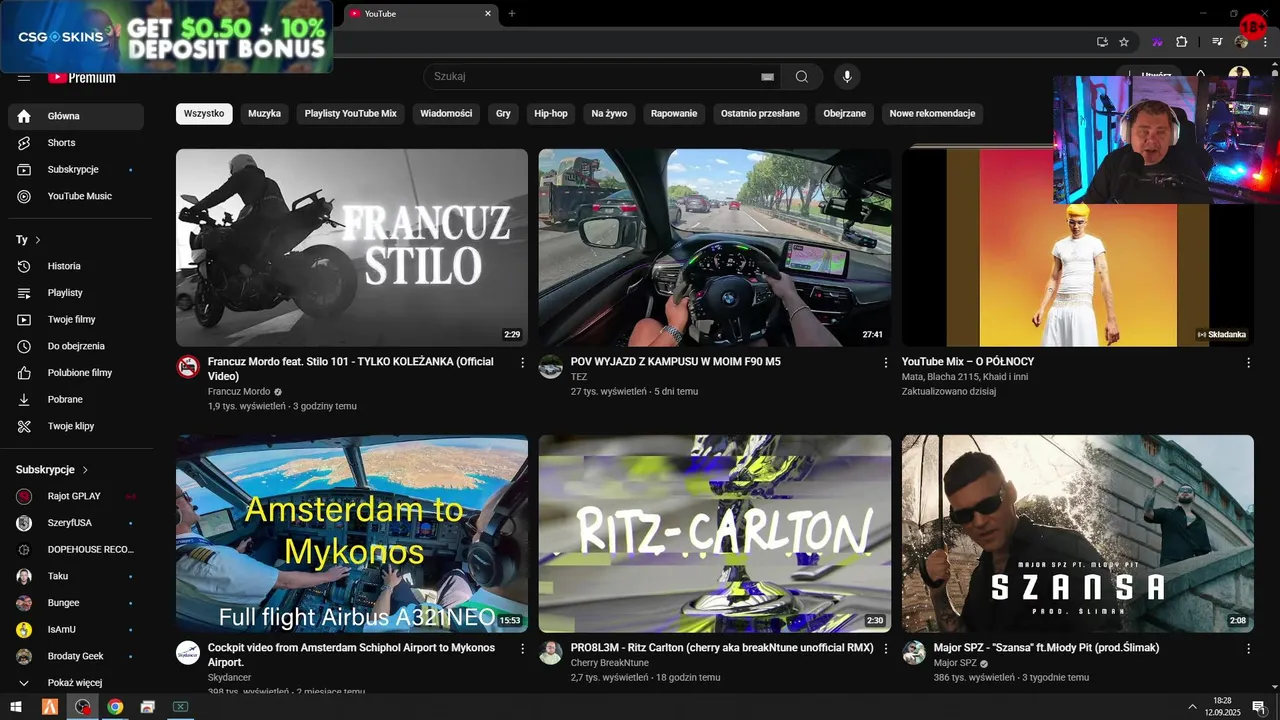The height and width of the screenshot is (720, 1280).
Task: Open IsAmU subscription channel
Action: click(x=76, y=629)
